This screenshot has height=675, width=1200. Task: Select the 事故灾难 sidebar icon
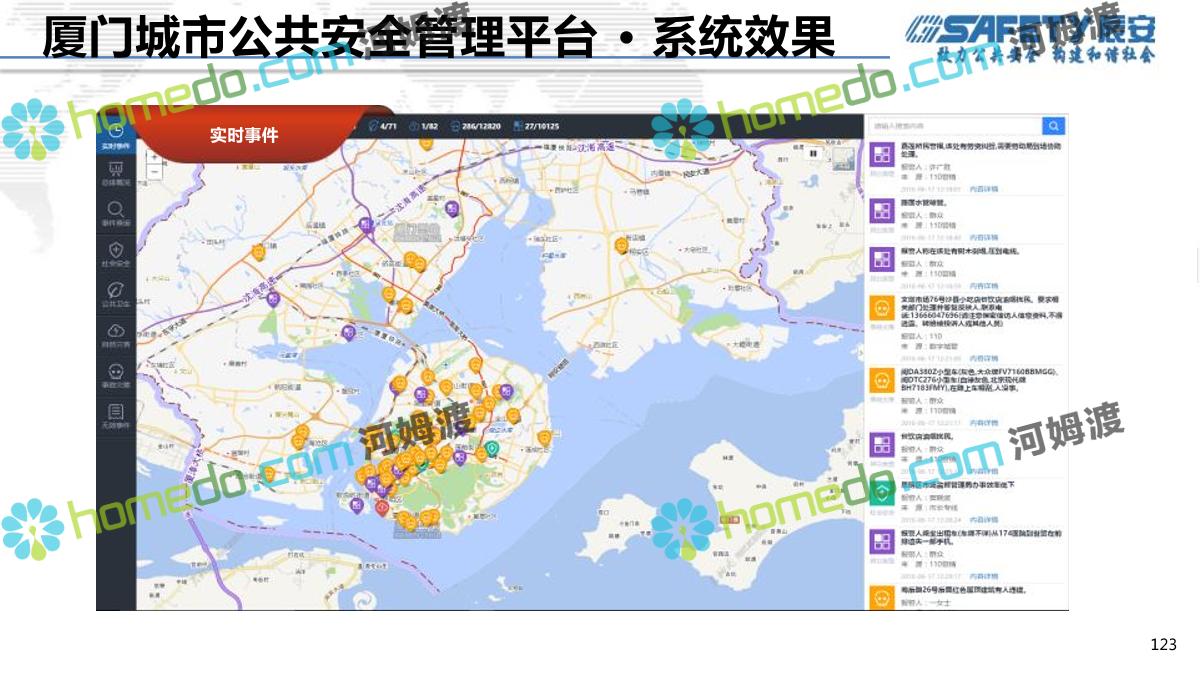tap(116, 374)
